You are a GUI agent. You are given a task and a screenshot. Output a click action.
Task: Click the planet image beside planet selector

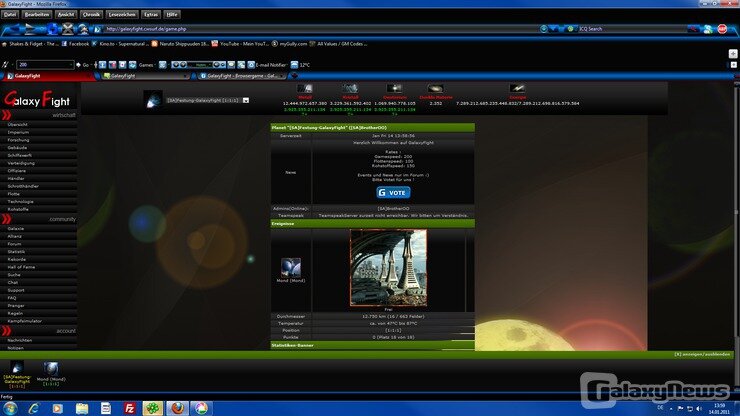pyautogui.click(x=153, y=99)
